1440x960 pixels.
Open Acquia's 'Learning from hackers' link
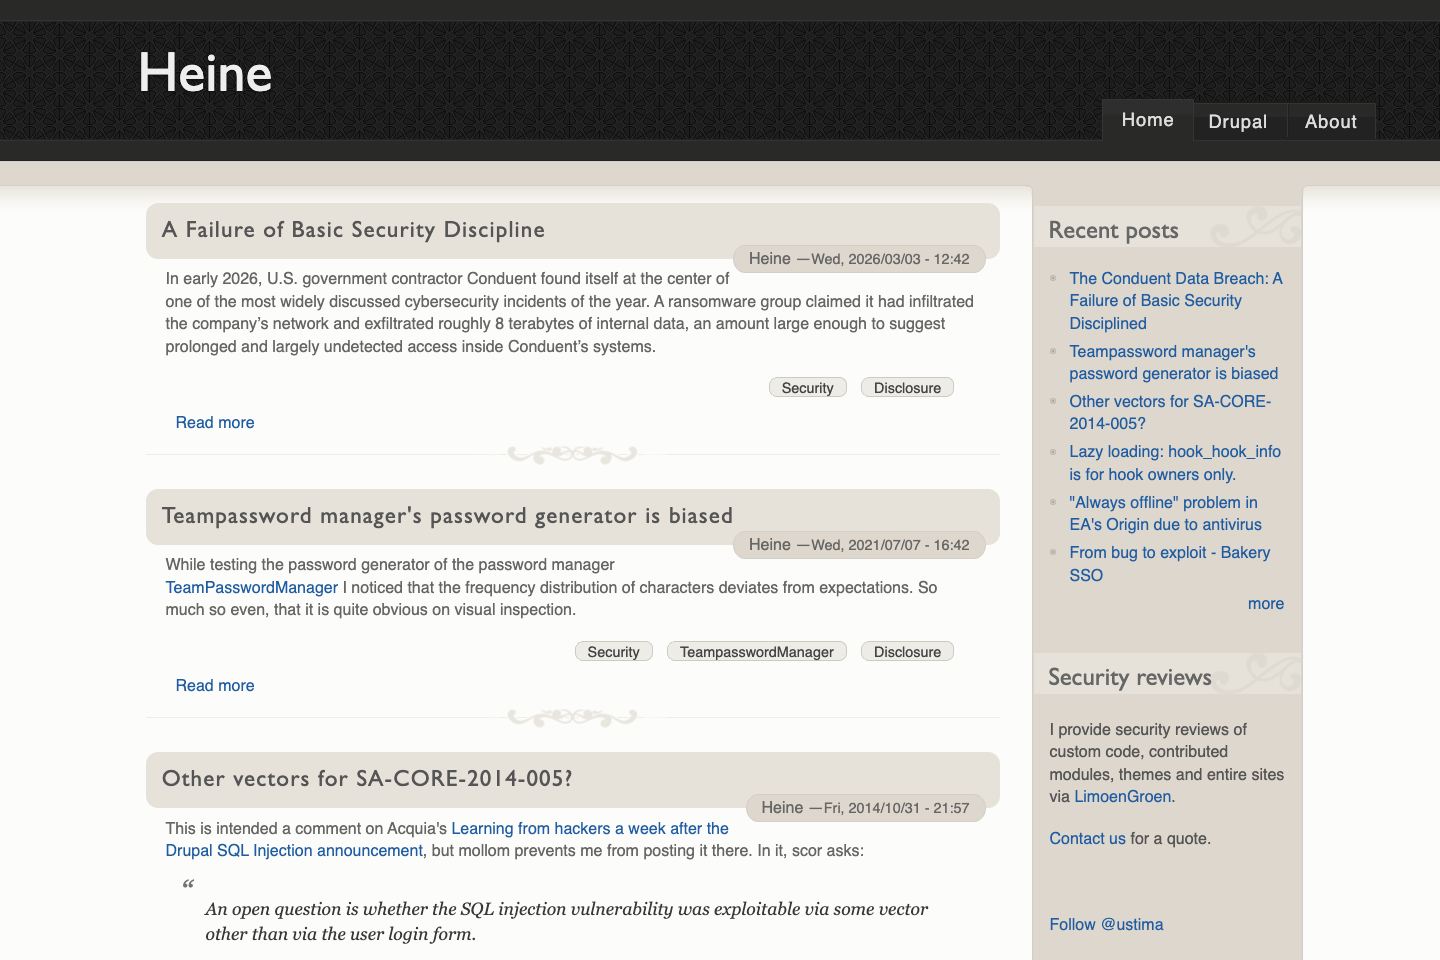(589, 828)
